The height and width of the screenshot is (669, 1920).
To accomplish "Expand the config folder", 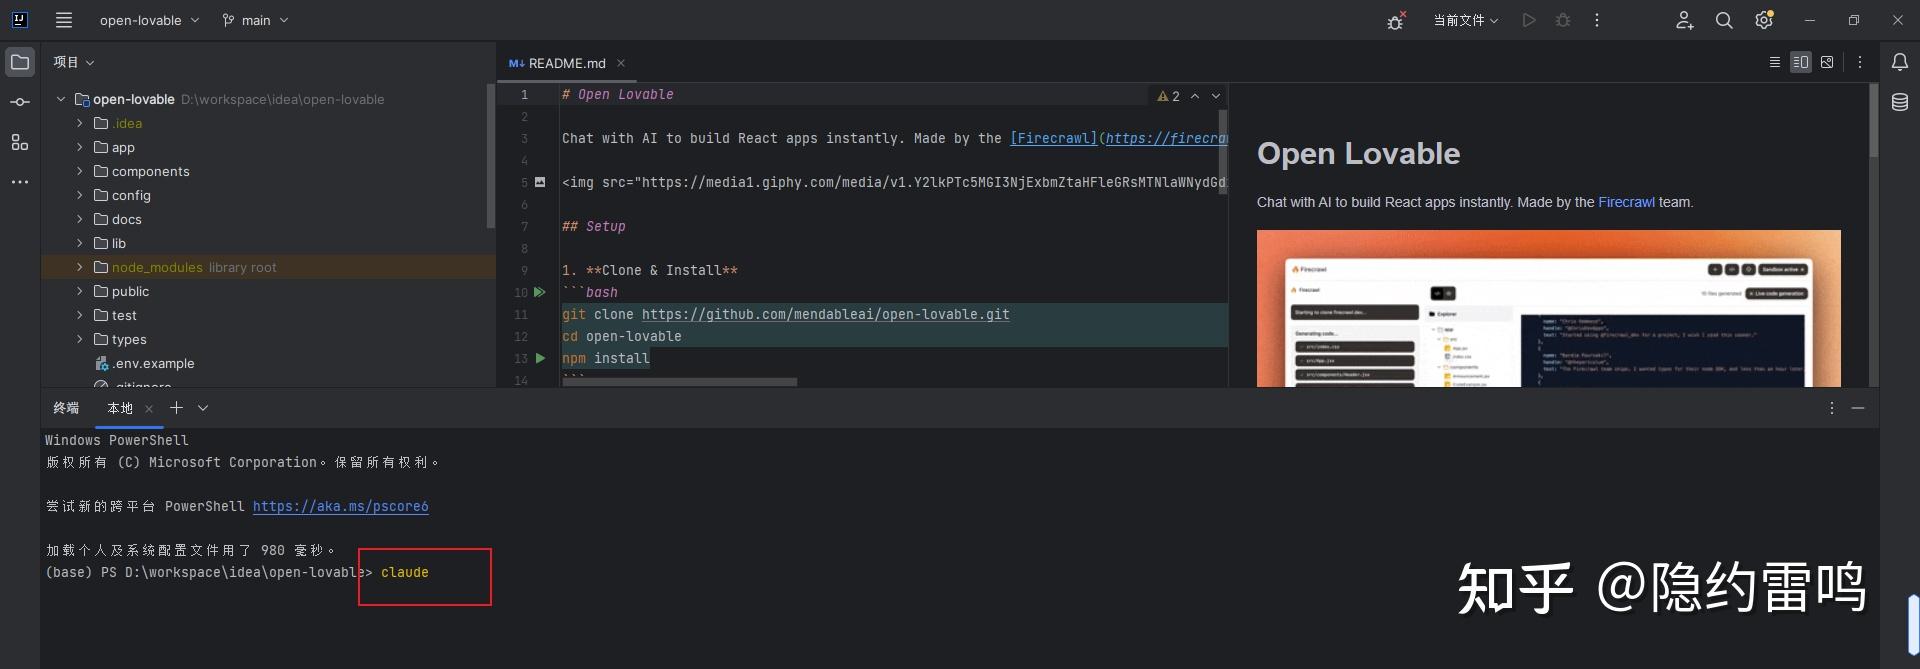I will point(80,195).
